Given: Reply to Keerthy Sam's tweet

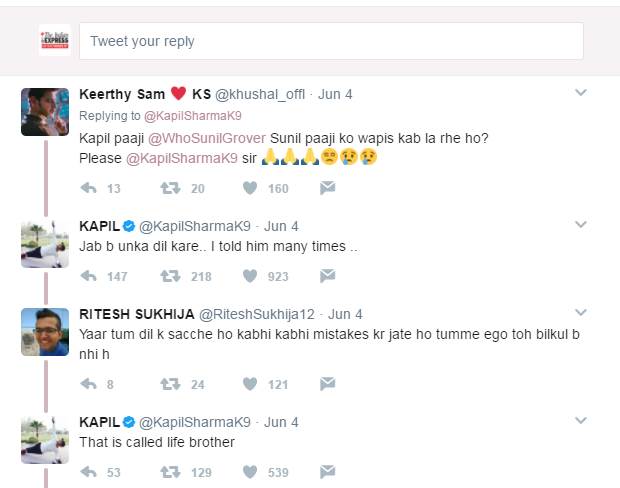Looking at the screenshot, I should tap(88, 188).
